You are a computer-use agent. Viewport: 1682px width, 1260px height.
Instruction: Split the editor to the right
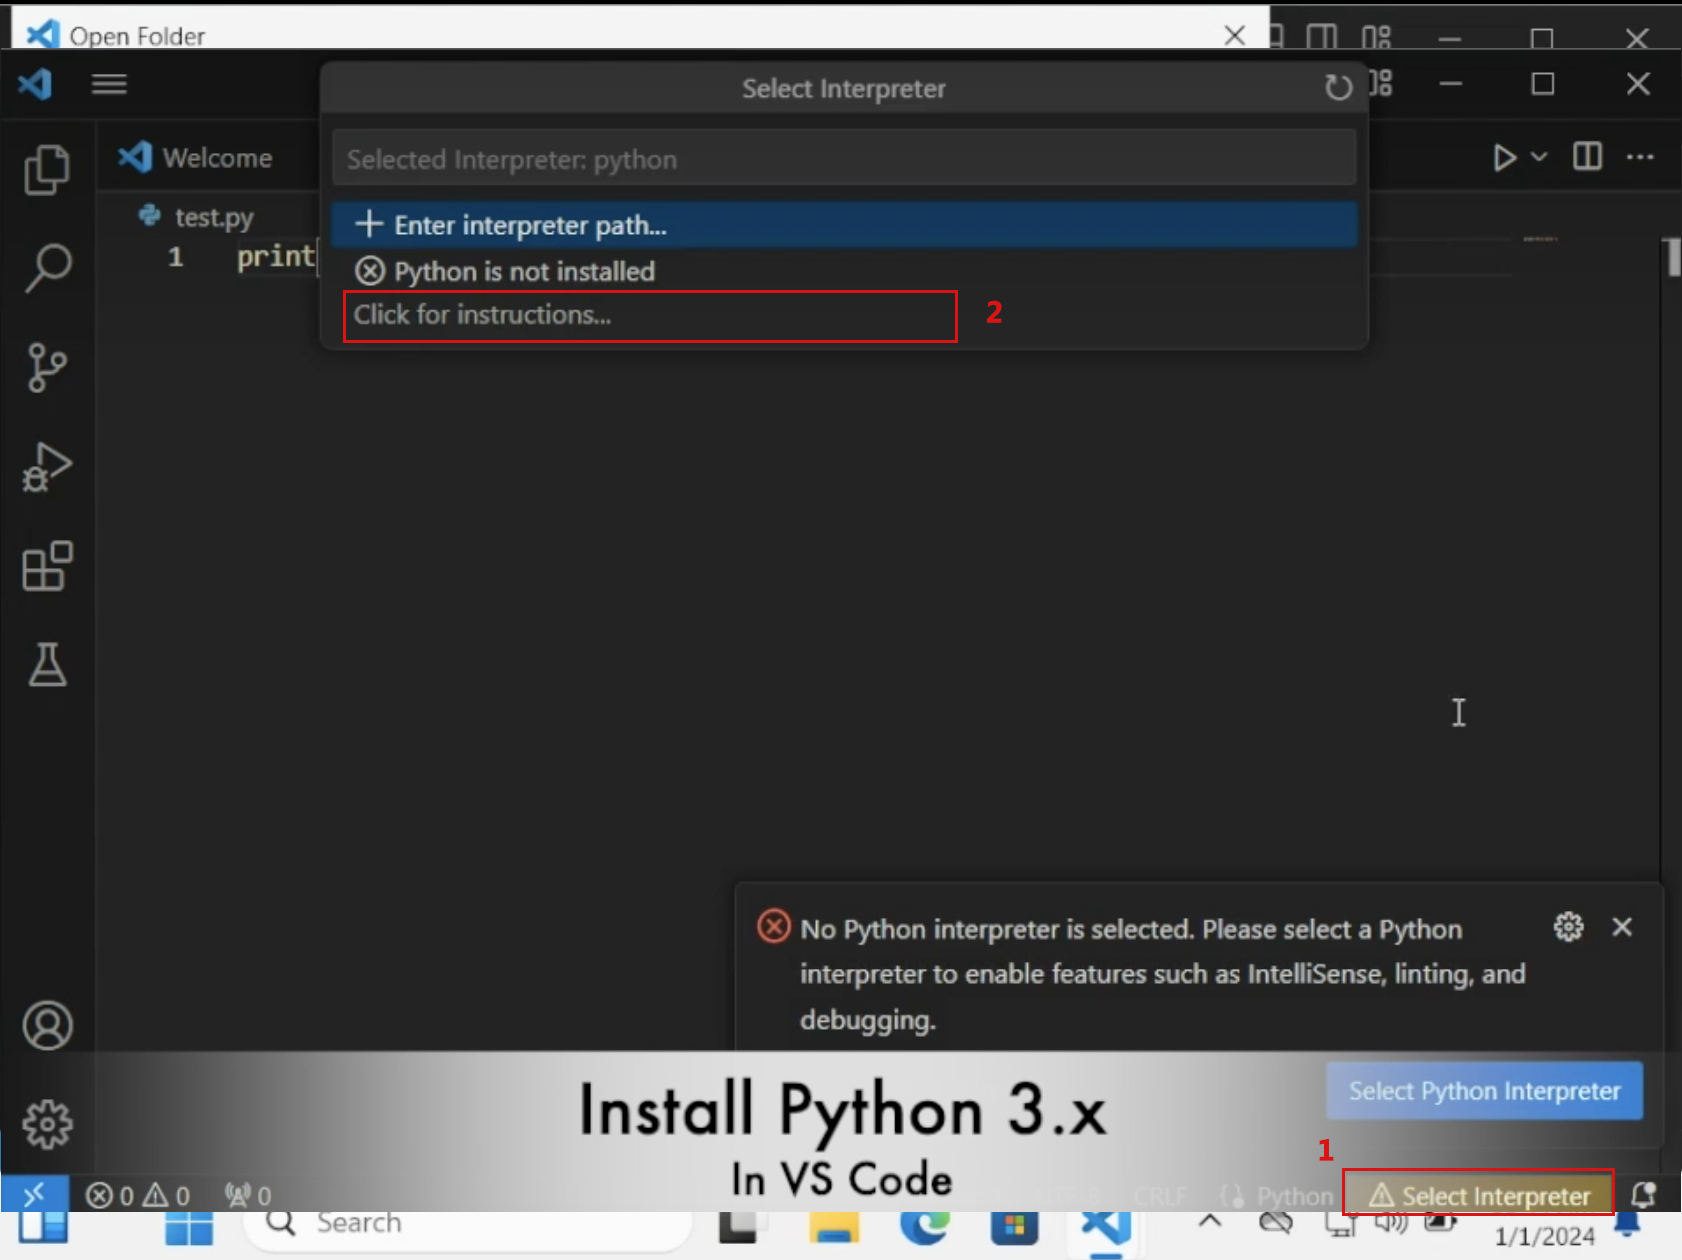(1587, 157)
